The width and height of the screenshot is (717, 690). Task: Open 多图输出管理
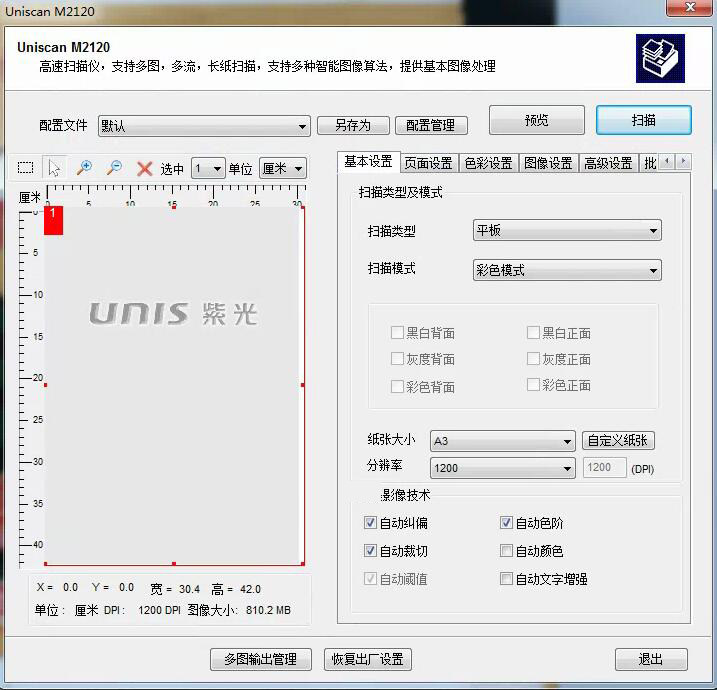(x=261, y=659)
